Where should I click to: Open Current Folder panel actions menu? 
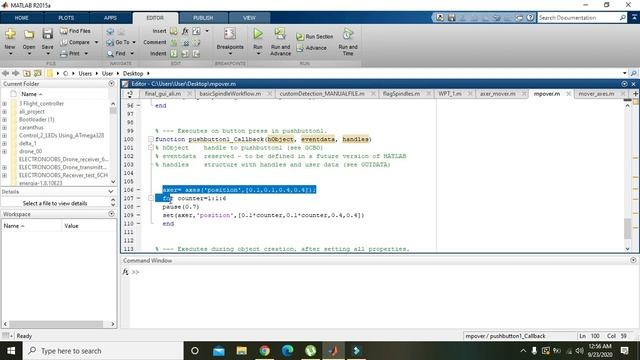coord(111,84)
